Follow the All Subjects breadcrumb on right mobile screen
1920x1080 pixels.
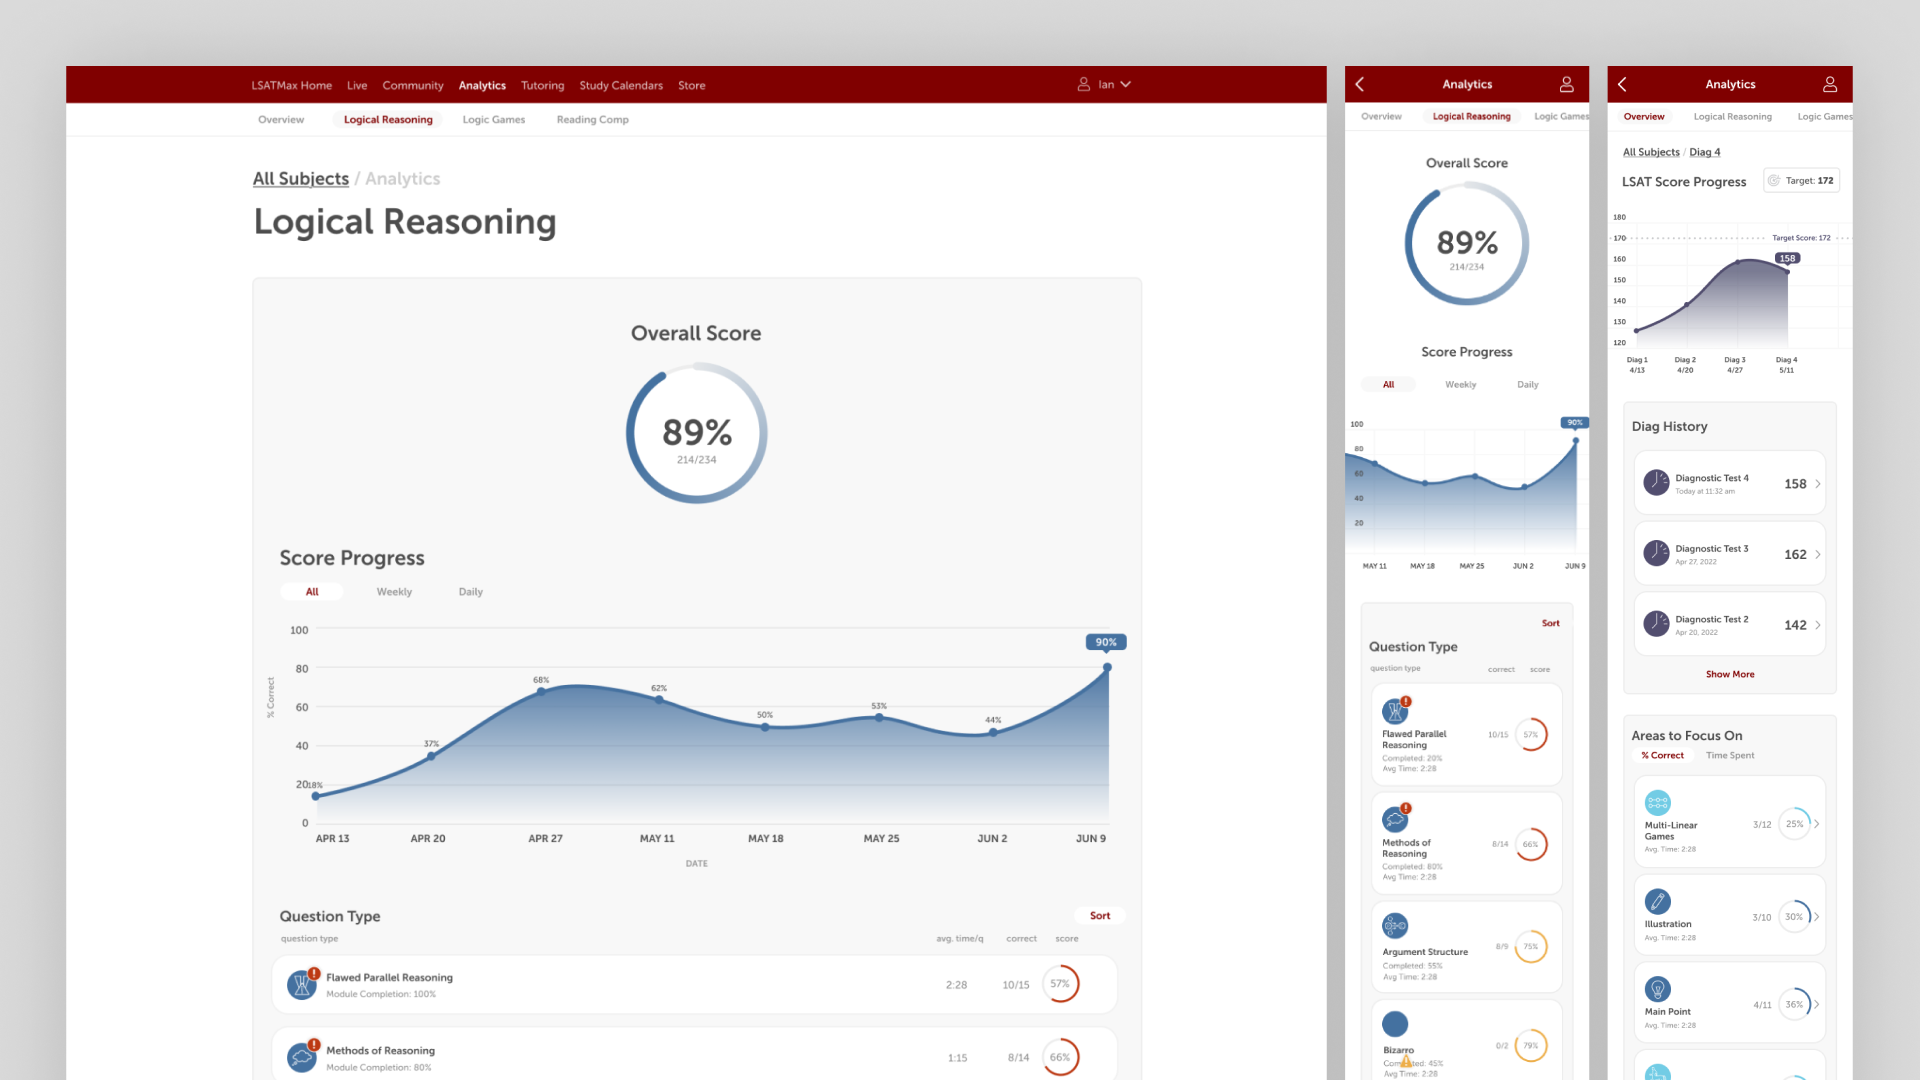pyautogui.click(x=1651, y=153)
